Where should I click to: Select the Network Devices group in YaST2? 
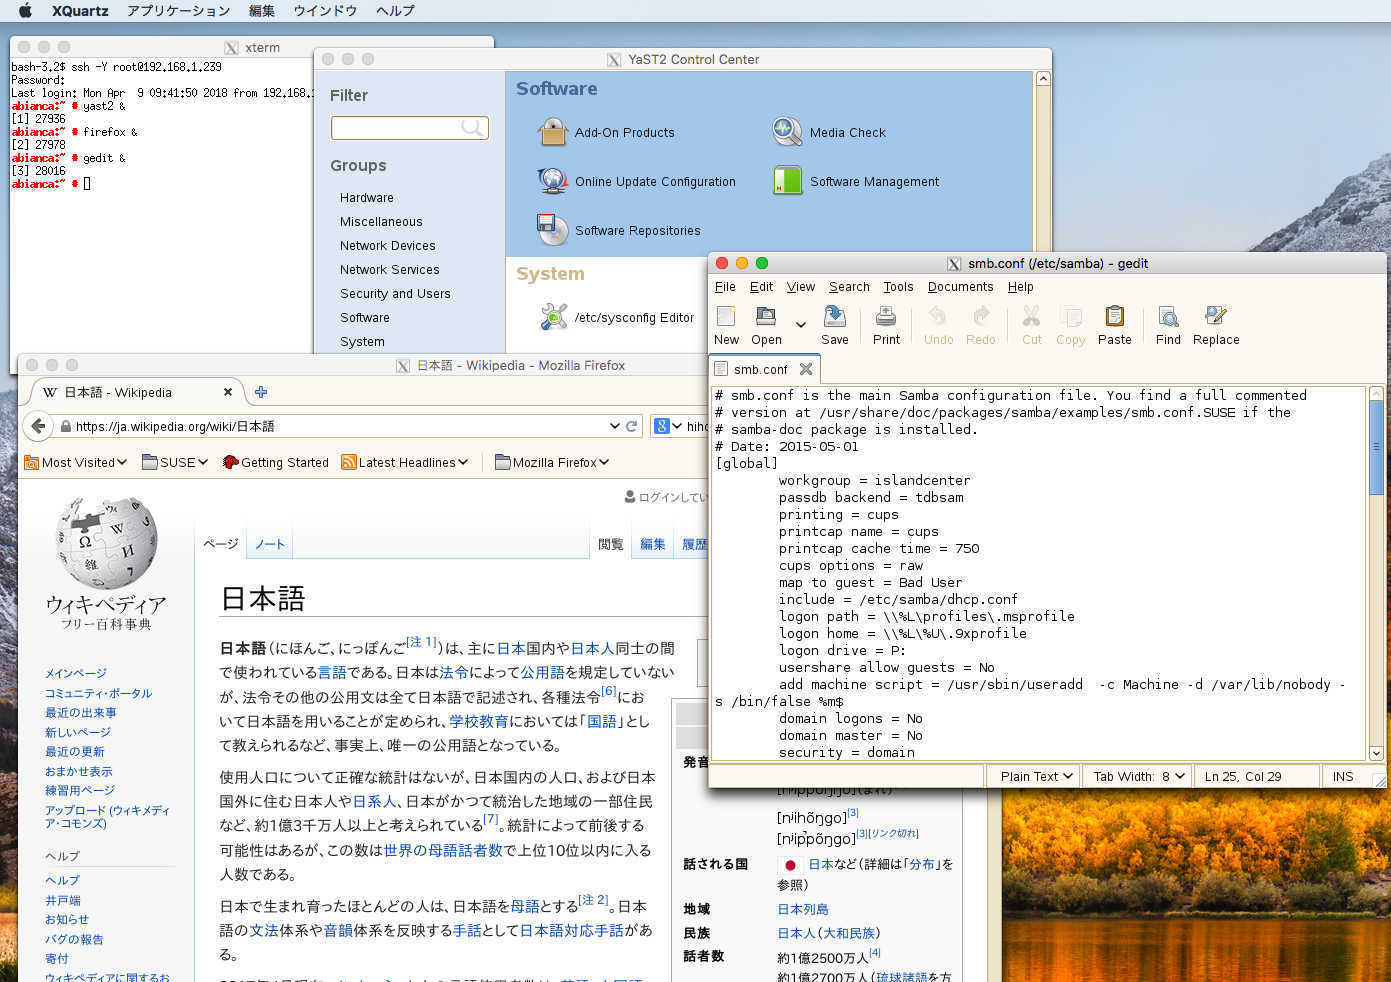click(x=387, y=246)
